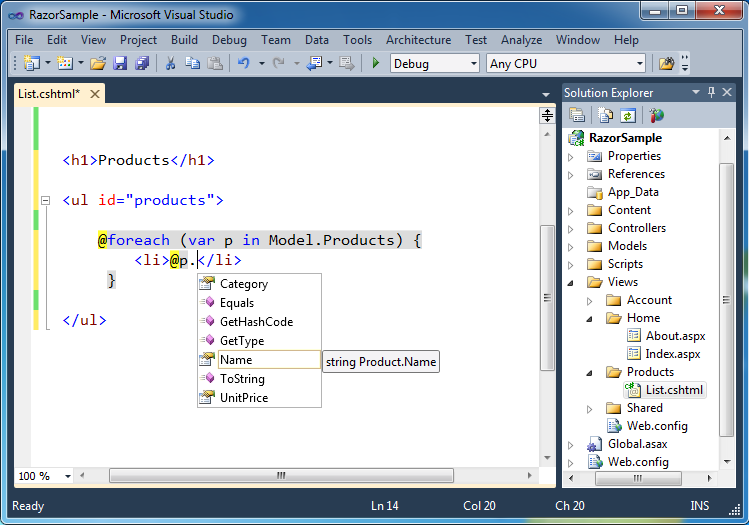Select the RazorSample project node
This screenshot has width=749, height=525.
(625, 138)
